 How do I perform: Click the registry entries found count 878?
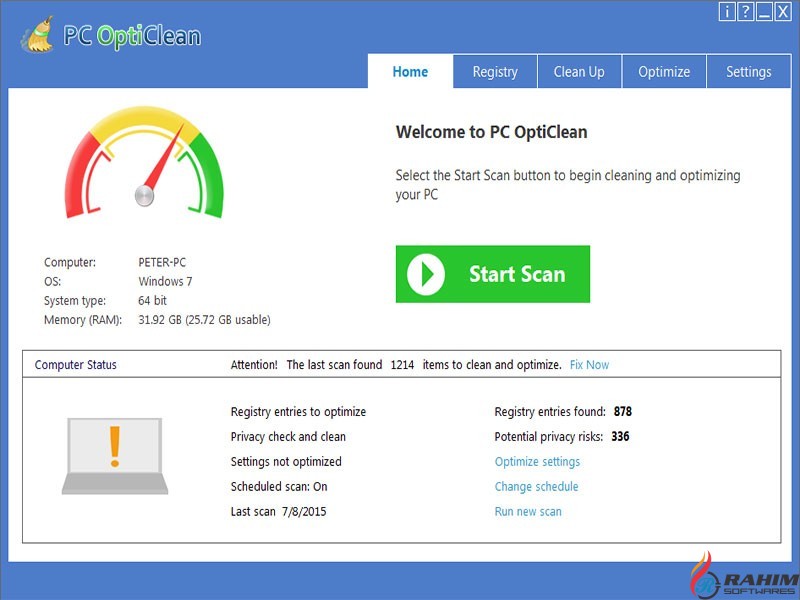point(622,412)
